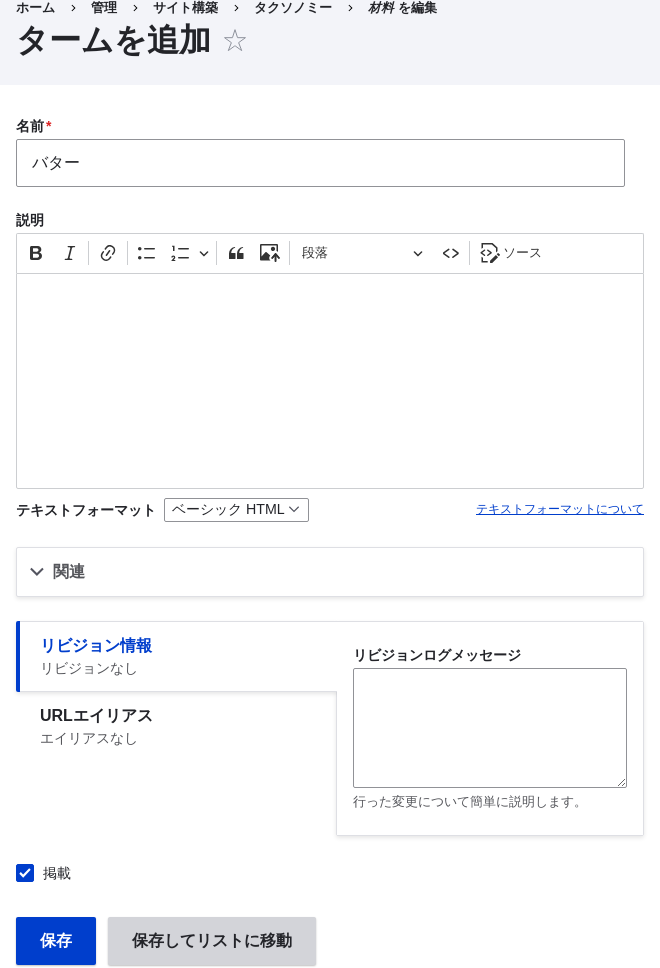This screenshot has height=968, width=660.
Task: Select the URLエイリアス tab
Action: point(95,715)
